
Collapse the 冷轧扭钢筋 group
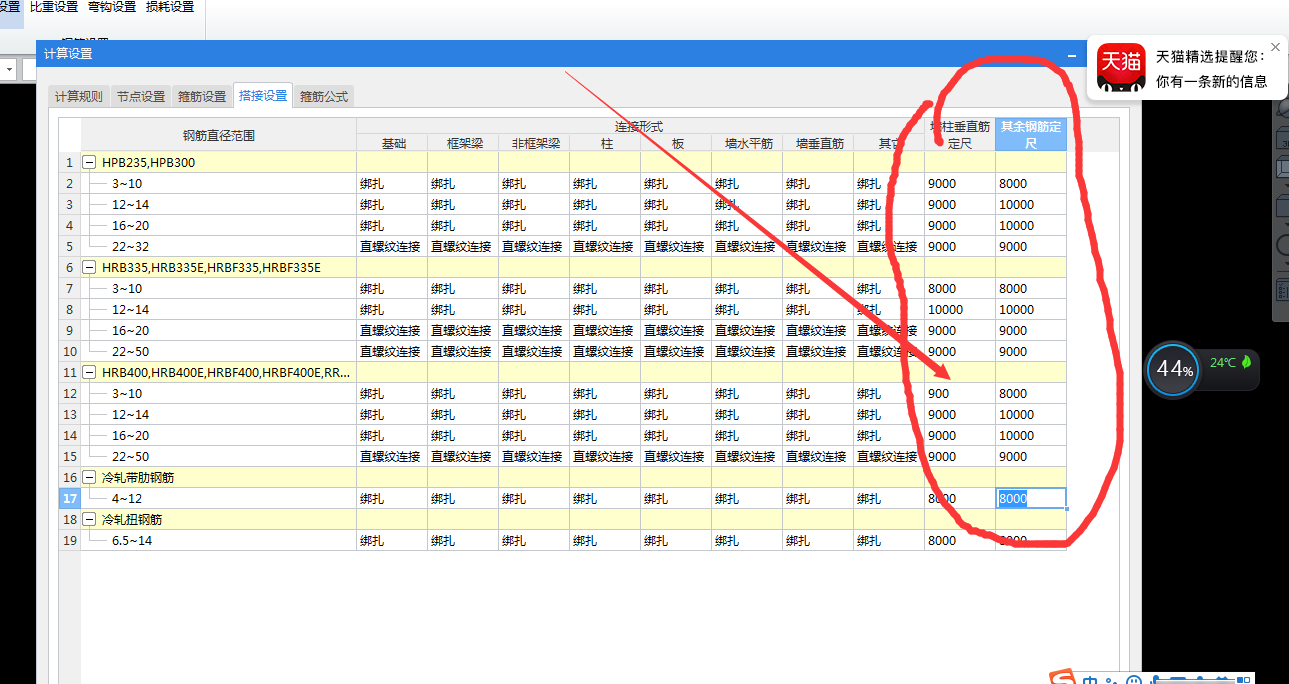(x=90, y=520)
